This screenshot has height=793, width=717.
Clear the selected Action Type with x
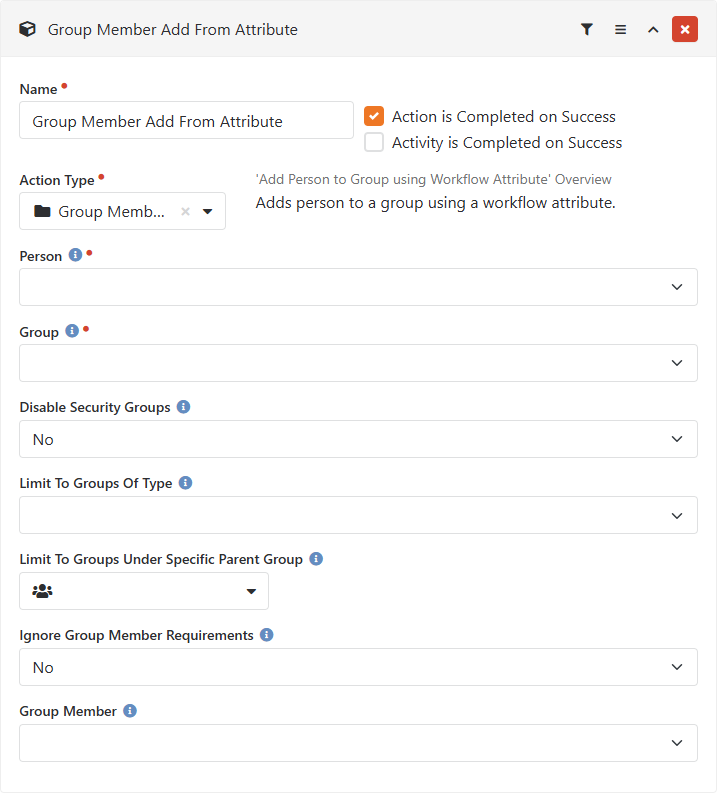(x=185, y=212)
